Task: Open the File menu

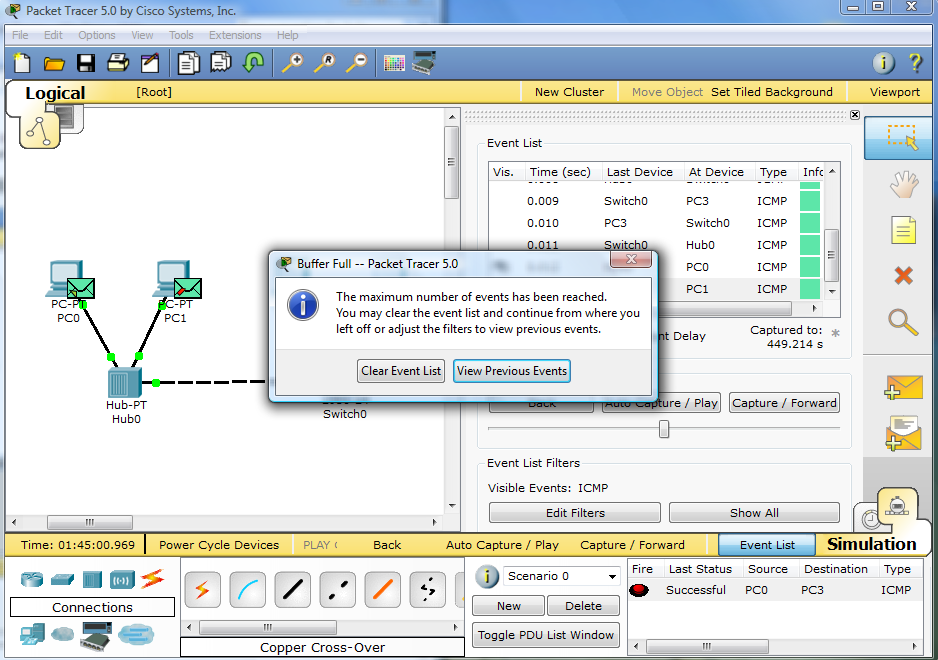Action: 20,35
